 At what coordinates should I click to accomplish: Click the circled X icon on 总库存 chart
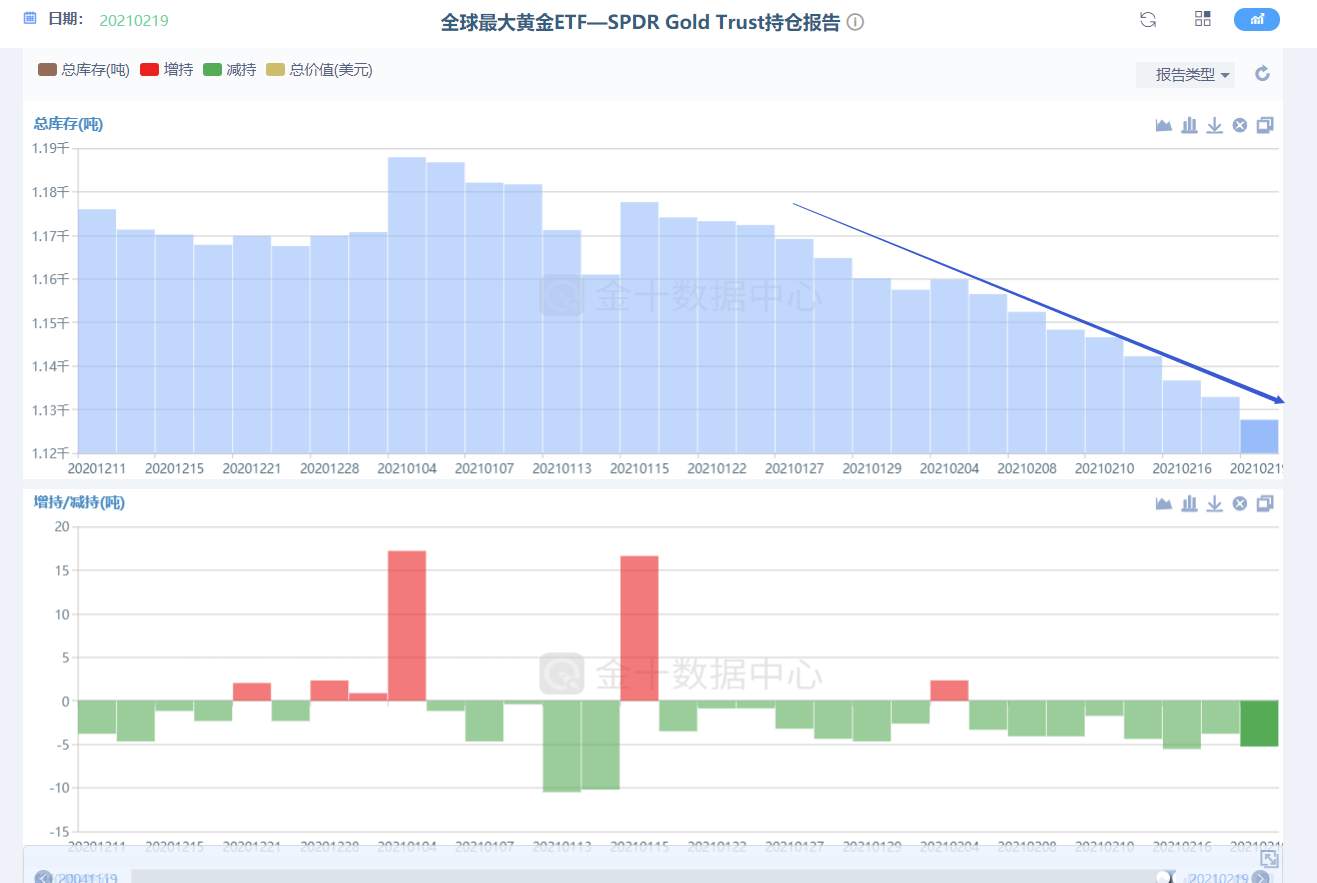tap(1240, 125)
